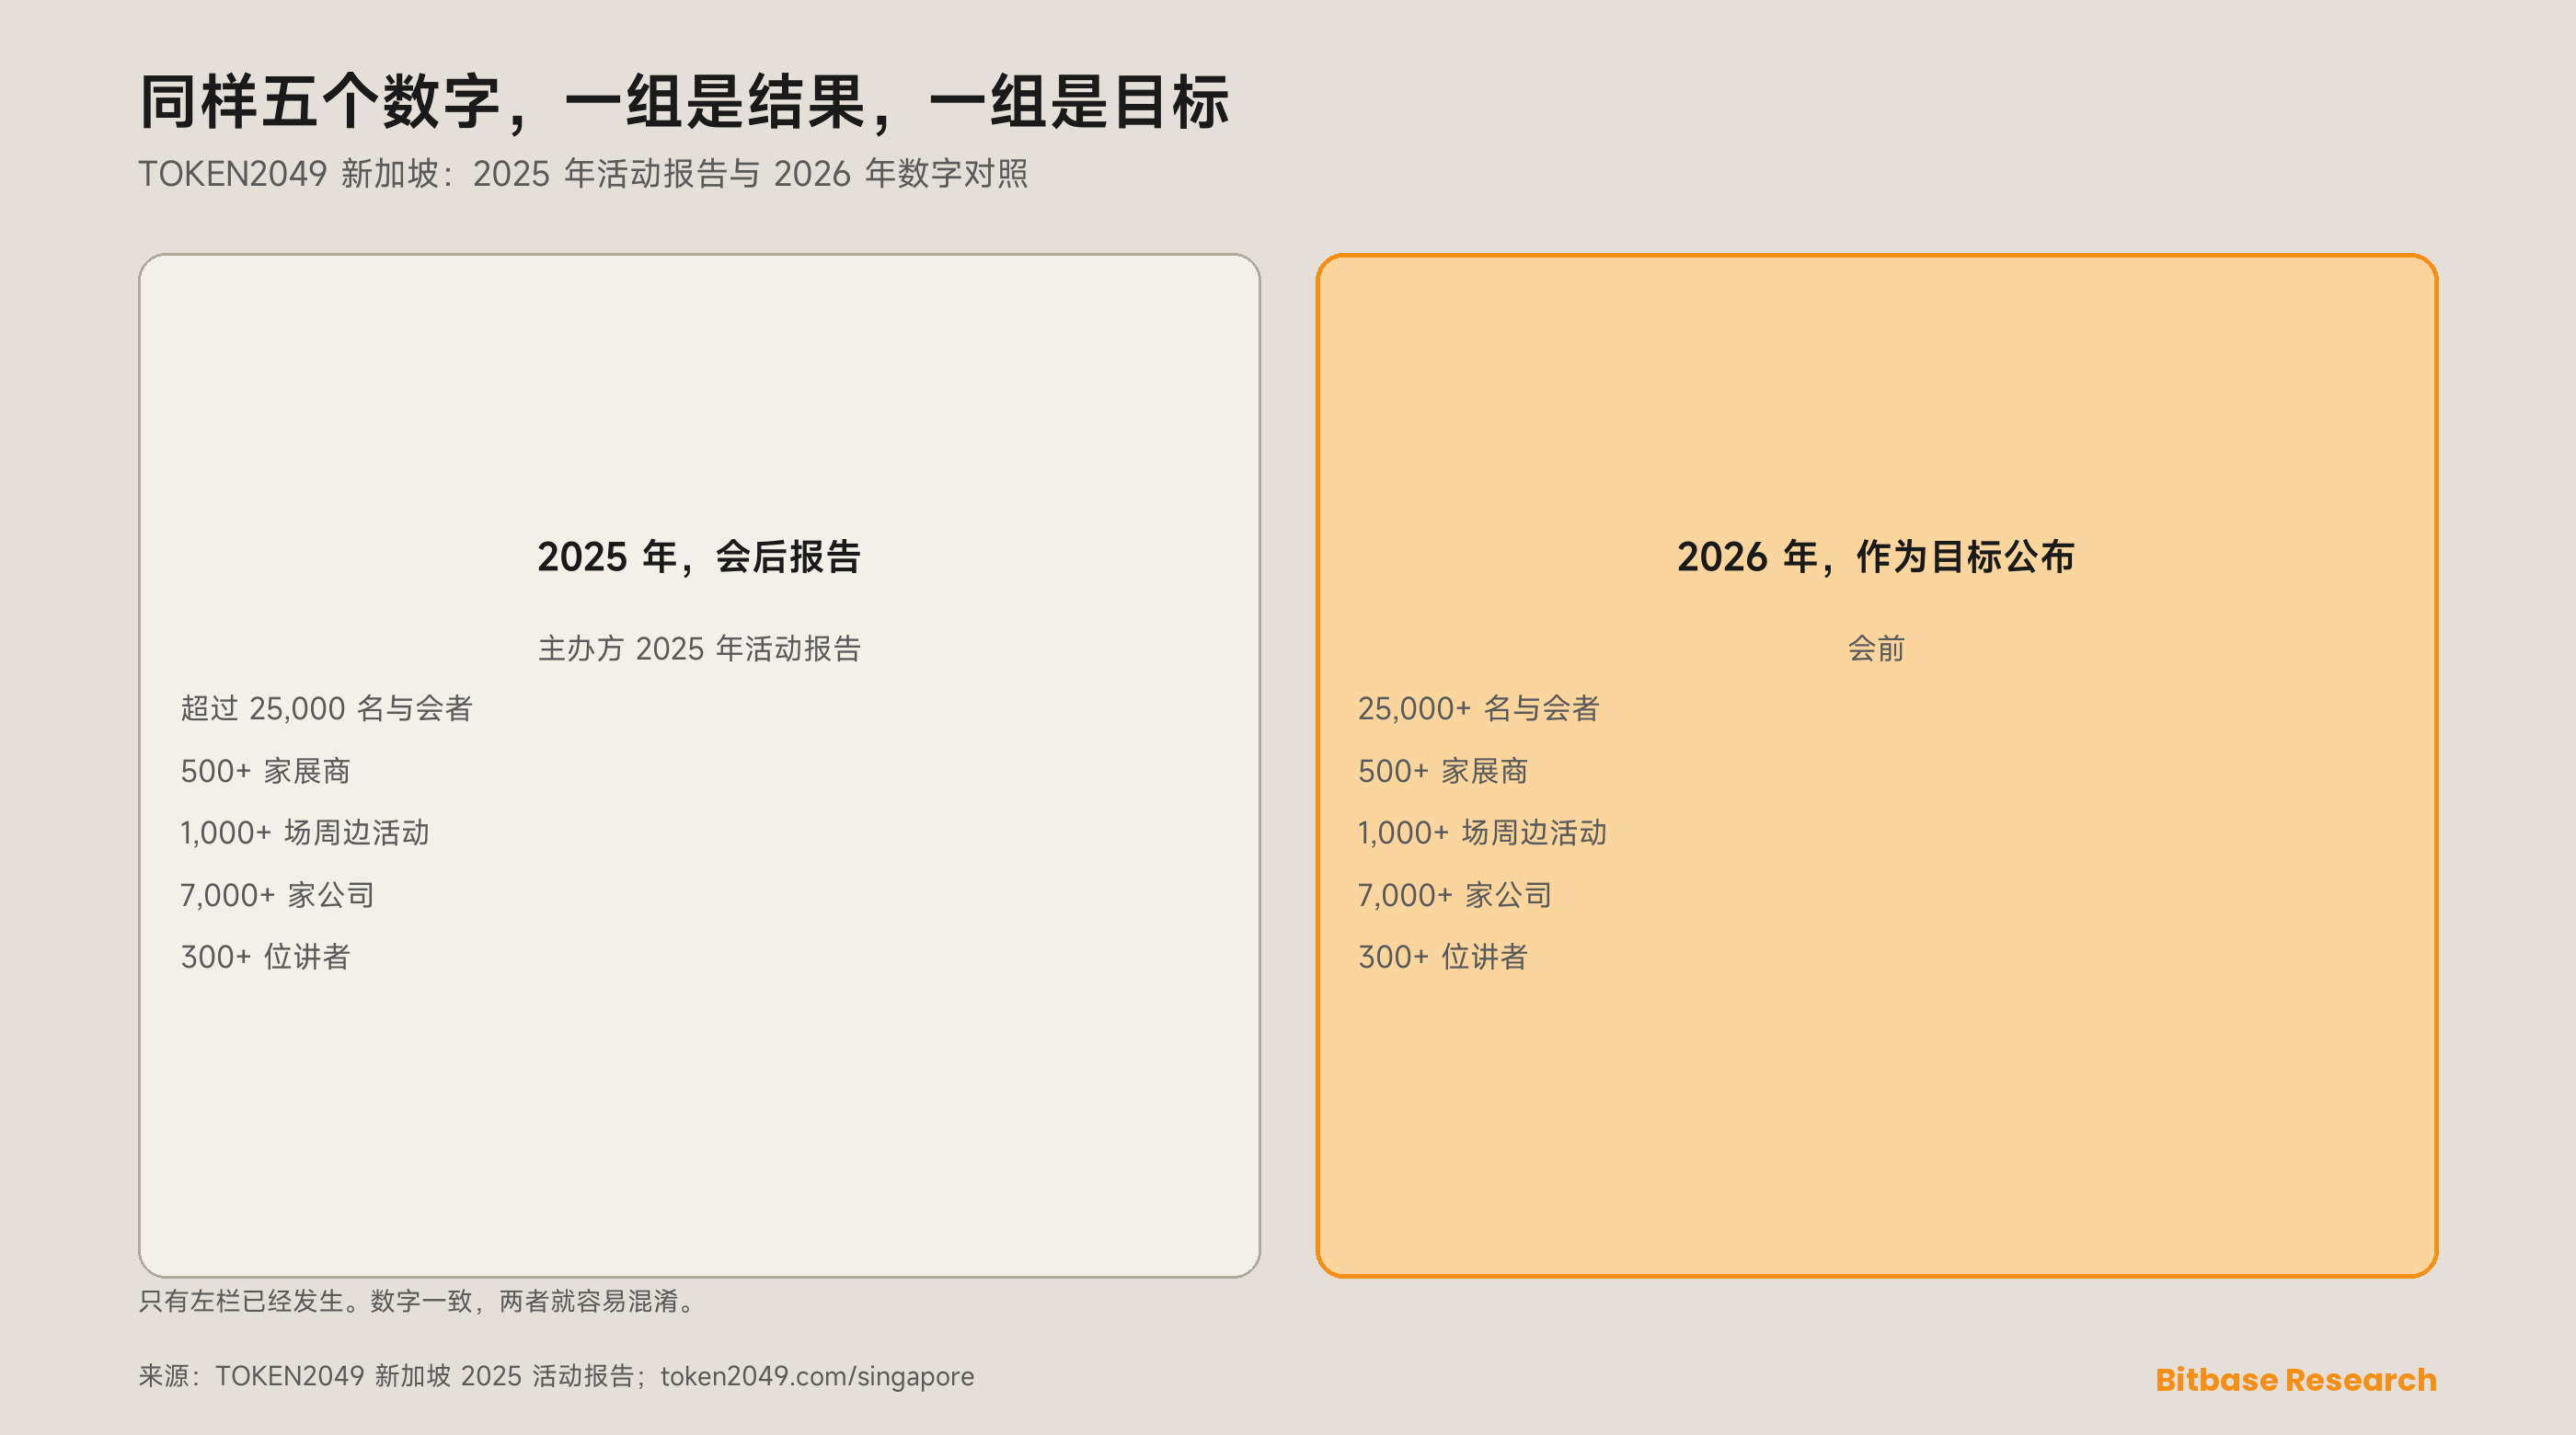Select subtitle starting with TOKEN2049 新加坡：2025 年活动报告

[x=583, y=174]
